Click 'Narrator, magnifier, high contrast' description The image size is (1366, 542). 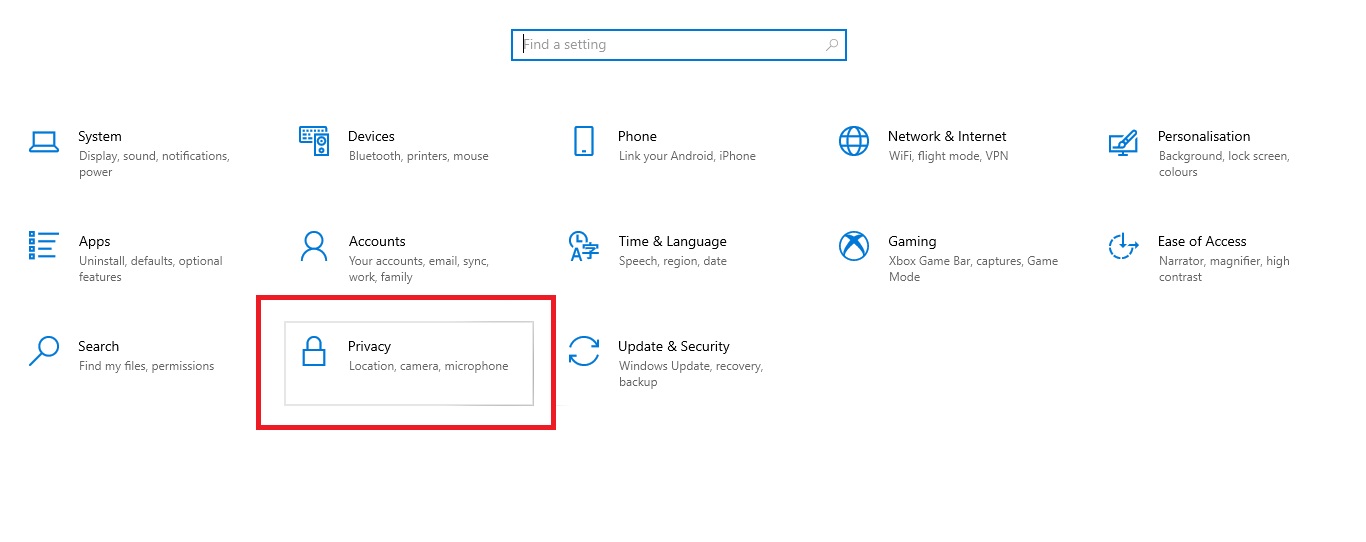pos(1224,269)
